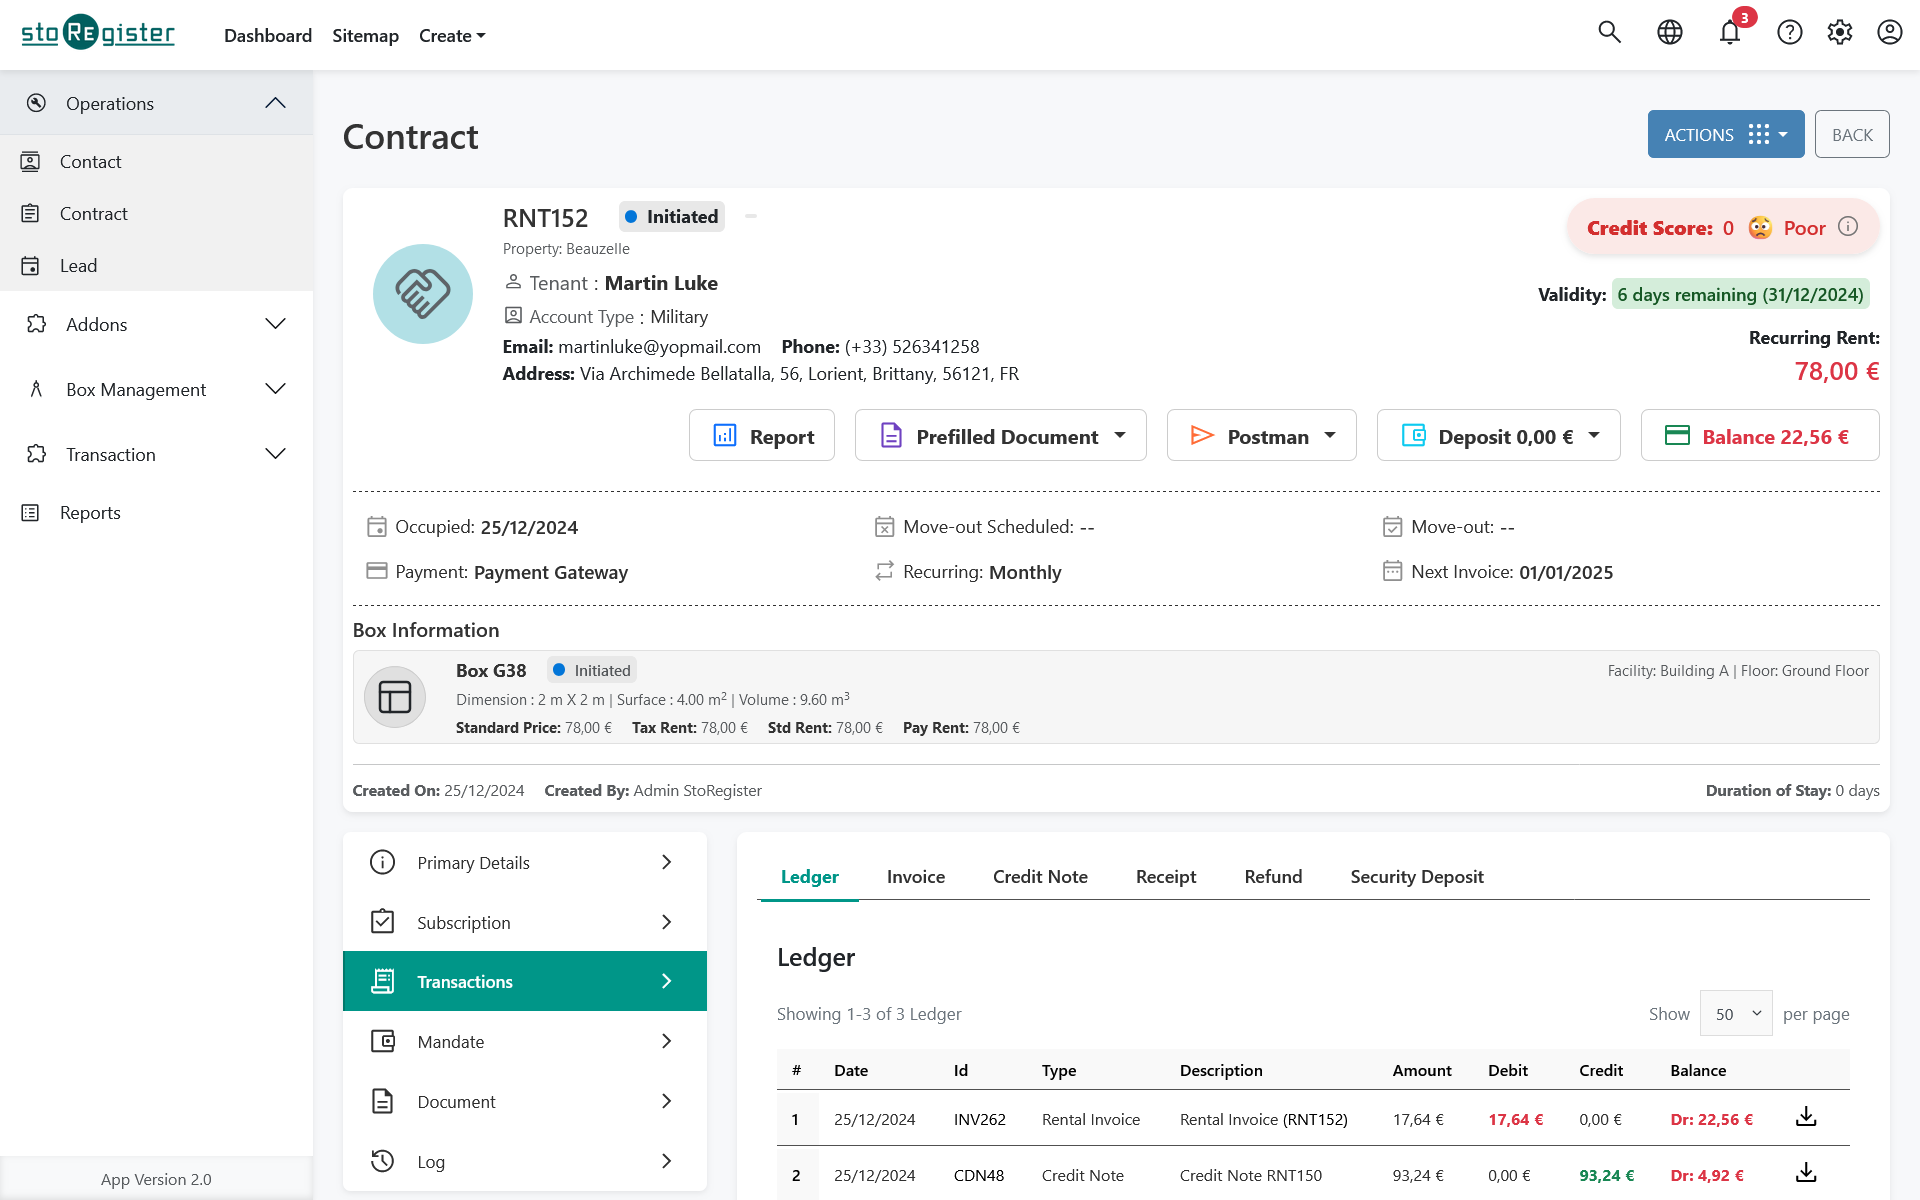Click the help question mark icon
The image size is (1920, 1200).
(x=1789, y=32)
